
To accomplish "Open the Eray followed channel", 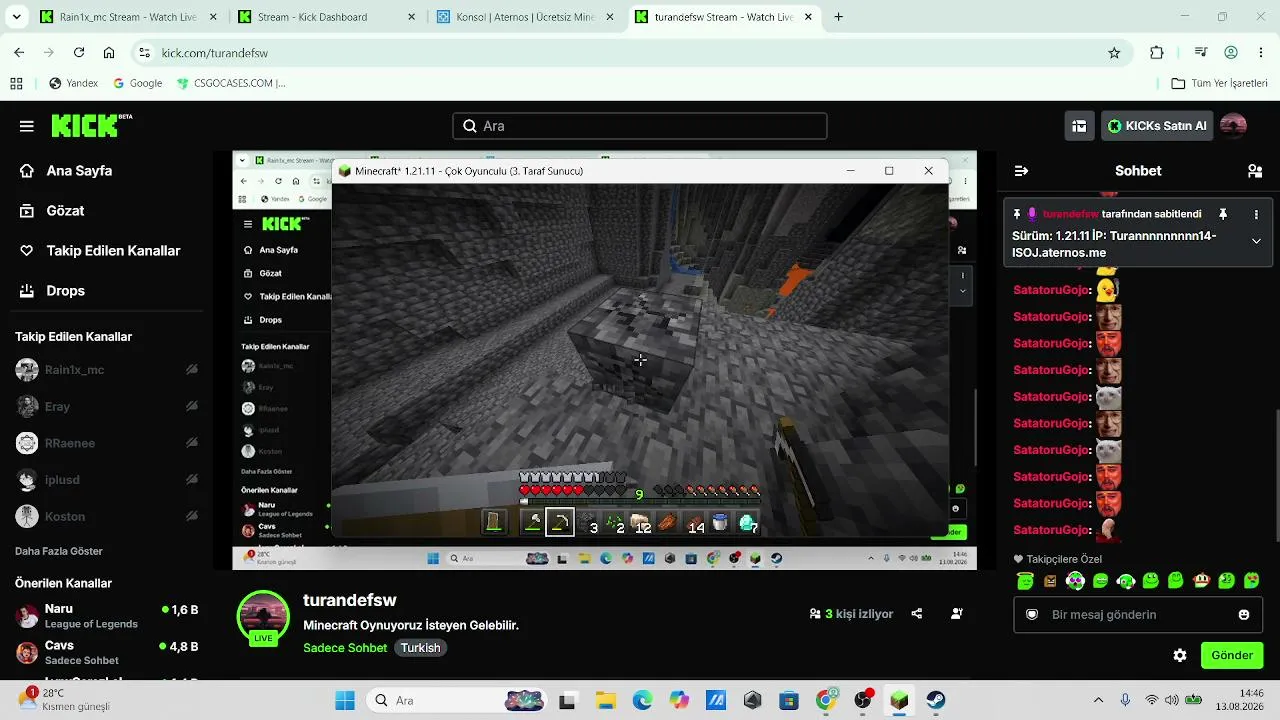I will tap(107, 407).
